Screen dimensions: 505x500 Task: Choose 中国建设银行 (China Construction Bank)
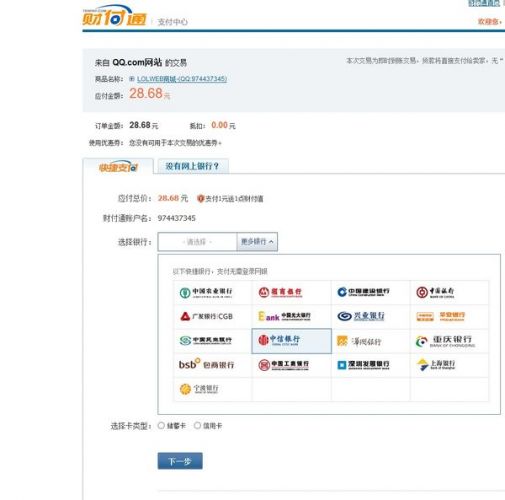tap(371, 293)
